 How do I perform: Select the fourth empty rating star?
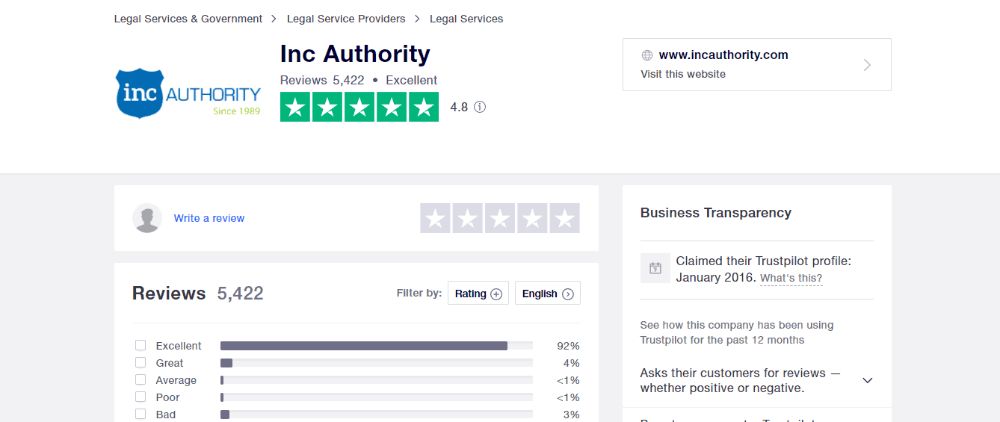pyautogui.click(x=532, y=218)
